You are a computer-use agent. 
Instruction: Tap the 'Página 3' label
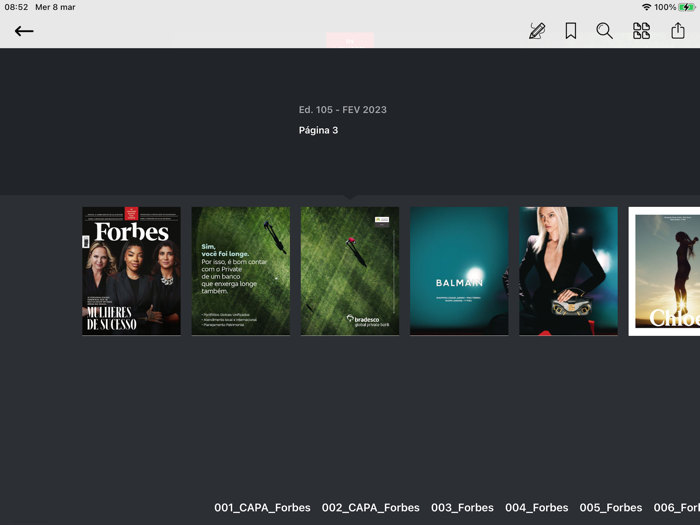pos(318,130)
